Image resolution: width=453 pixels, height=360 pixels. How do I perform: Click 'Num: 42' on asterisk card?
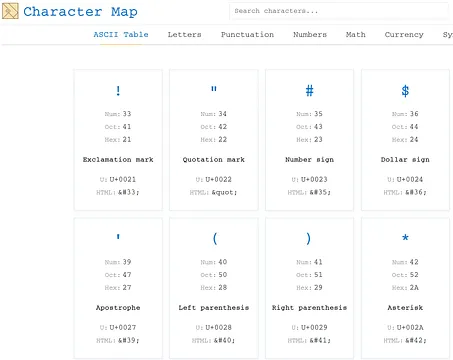pos(405,262)
